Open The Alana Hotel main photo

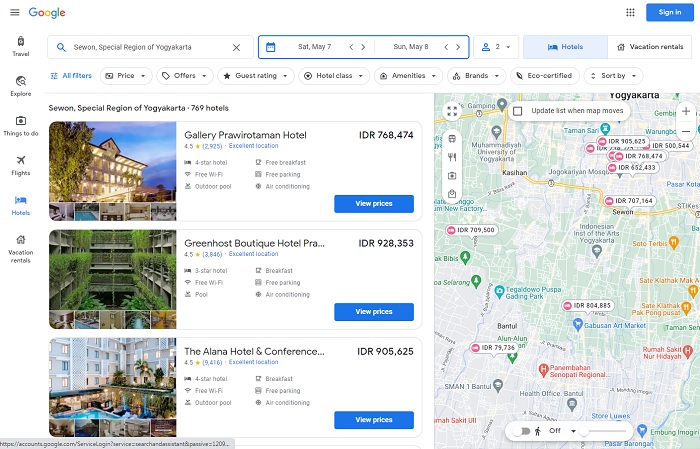click(112, 378)
